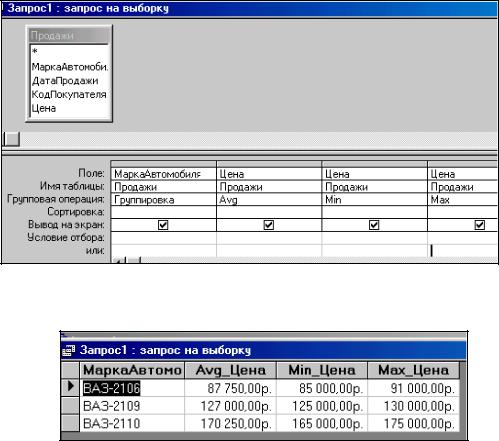Click the 'или' cell in the Max column

click(x=463, y=251)
